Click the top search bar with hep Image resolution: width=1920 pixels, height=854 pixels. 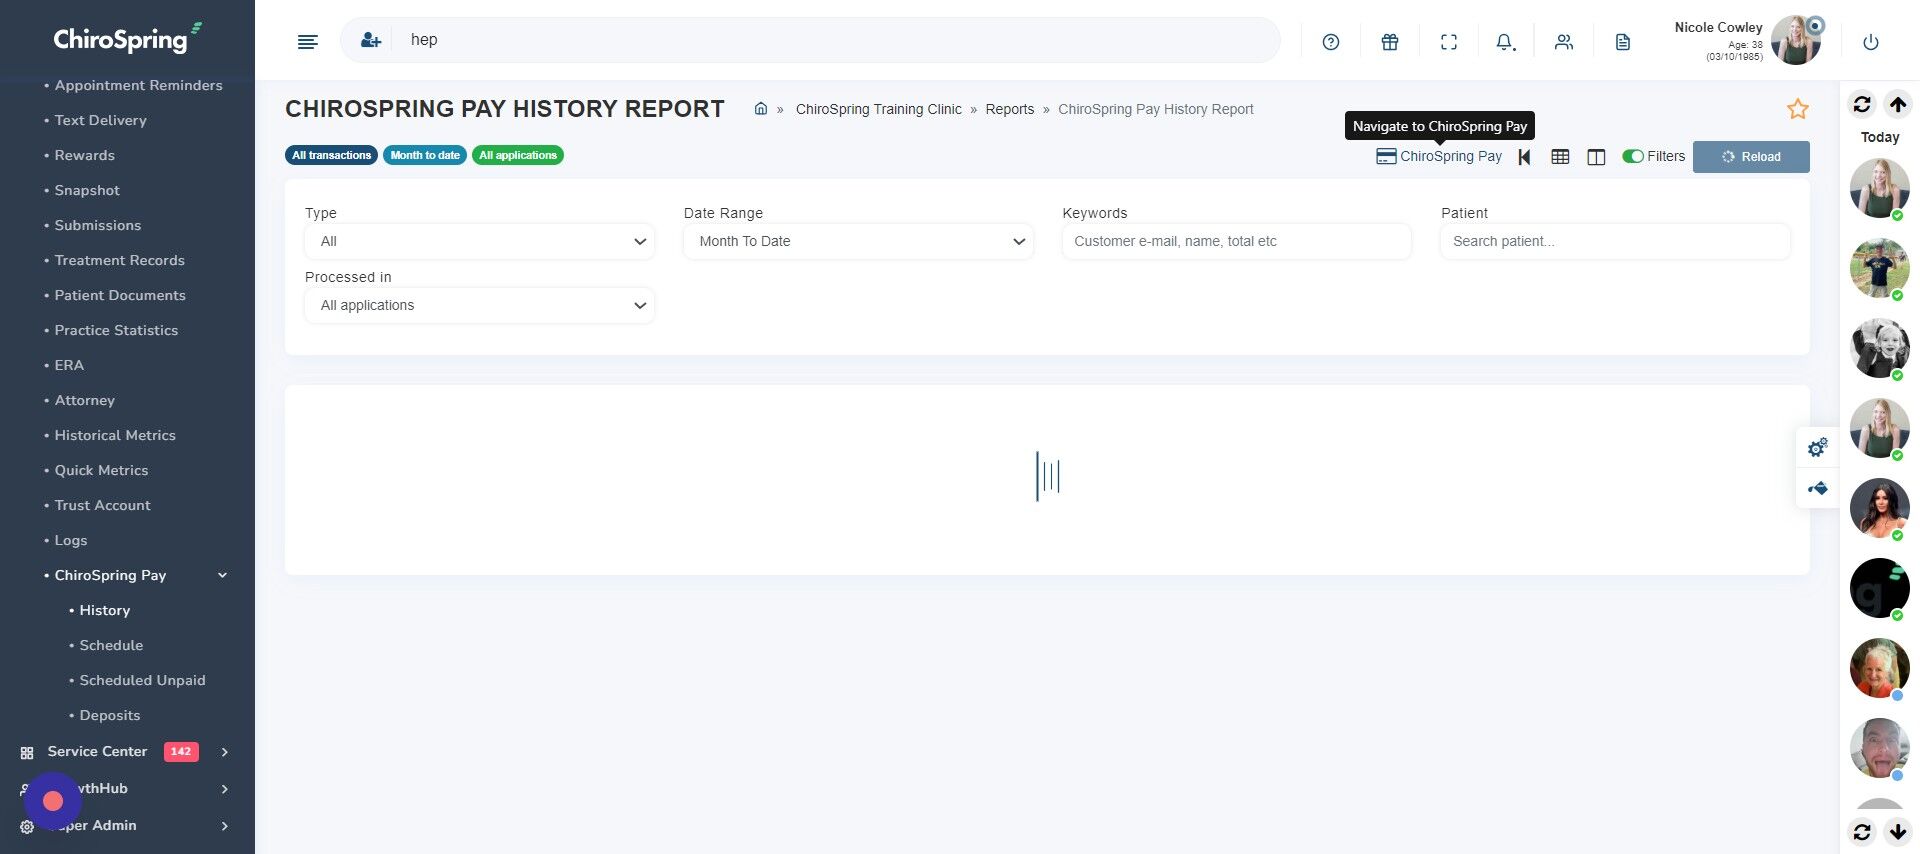click(x=810, y=40)
